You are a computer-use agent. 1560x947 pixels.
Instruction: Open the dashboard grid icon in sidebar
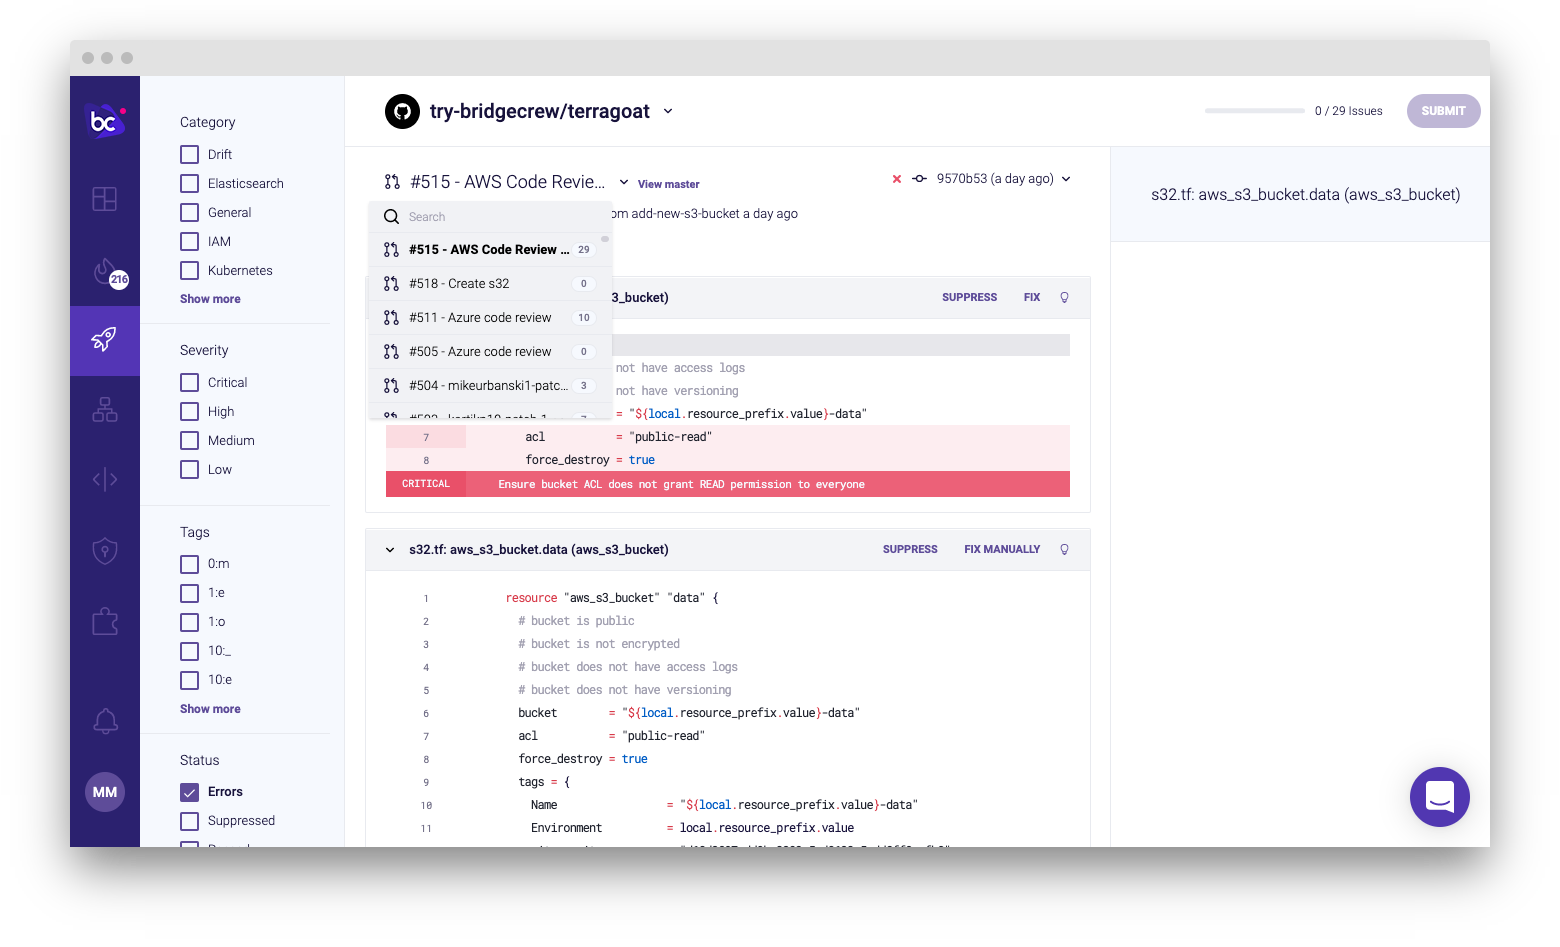click(x=105, y=199)
